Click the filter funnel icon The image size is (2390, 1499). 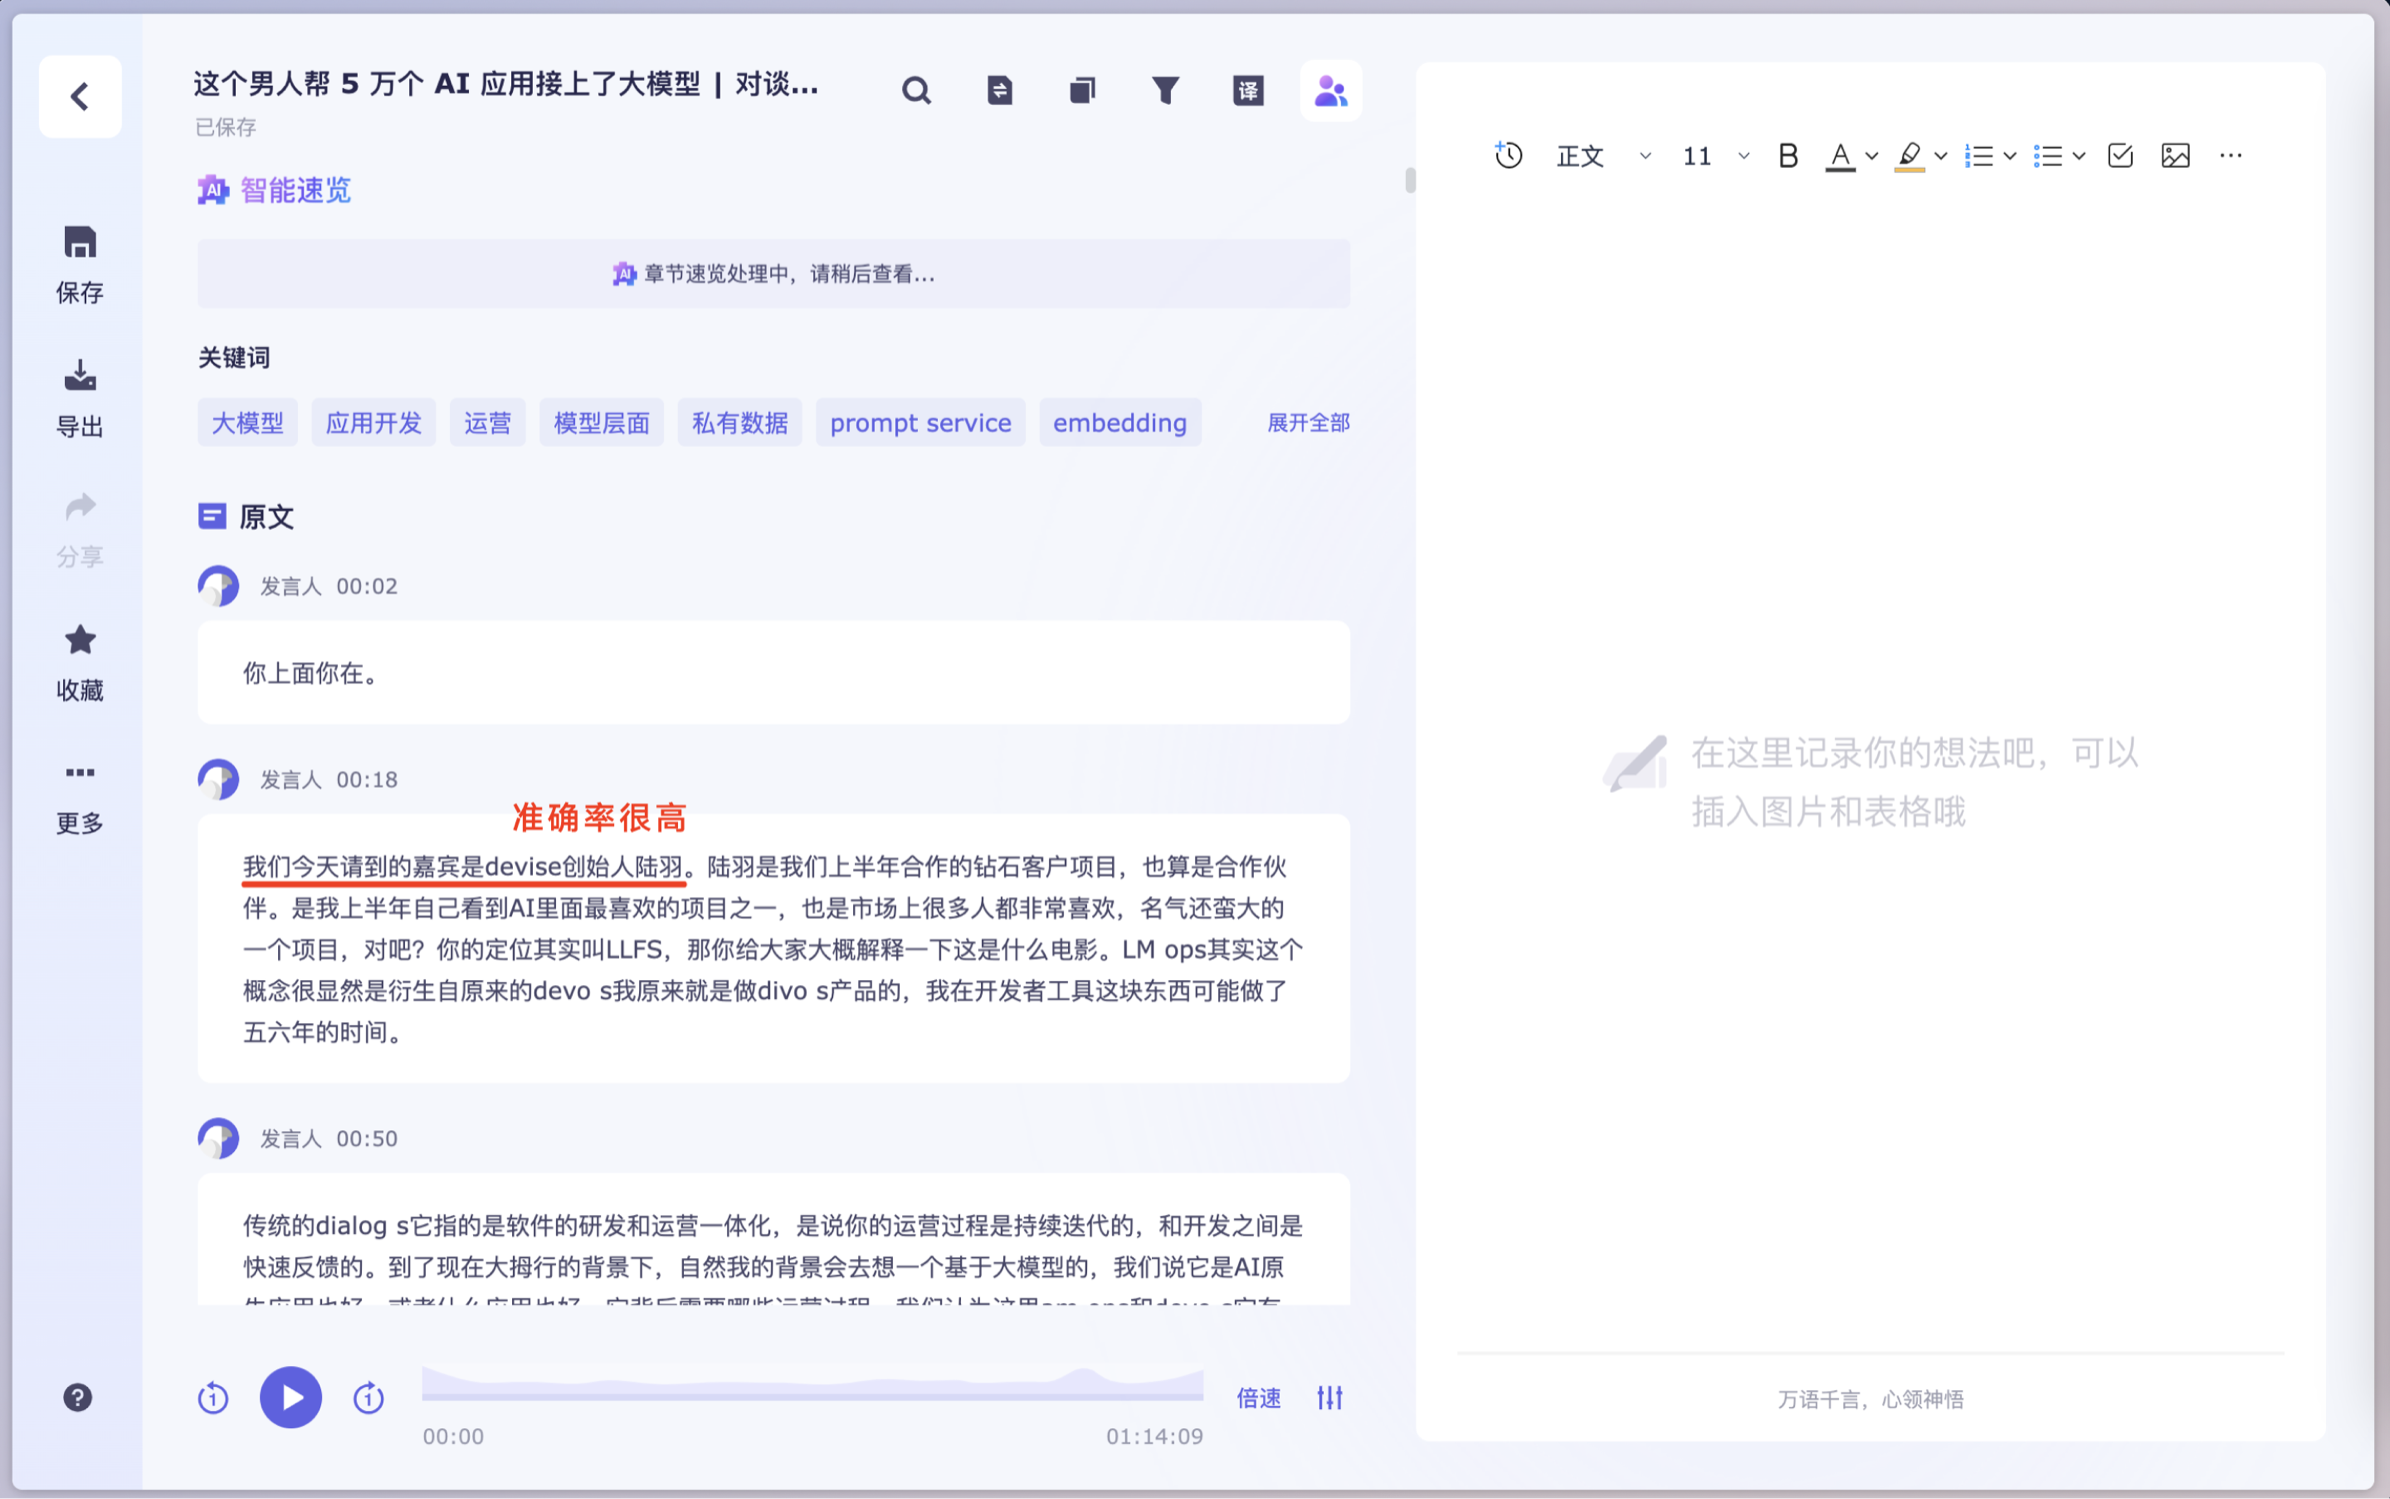pos(1165,91)
